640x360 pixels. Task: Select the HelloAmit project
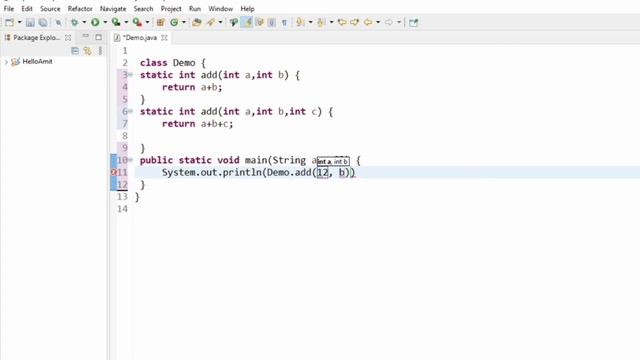[37, 62]
